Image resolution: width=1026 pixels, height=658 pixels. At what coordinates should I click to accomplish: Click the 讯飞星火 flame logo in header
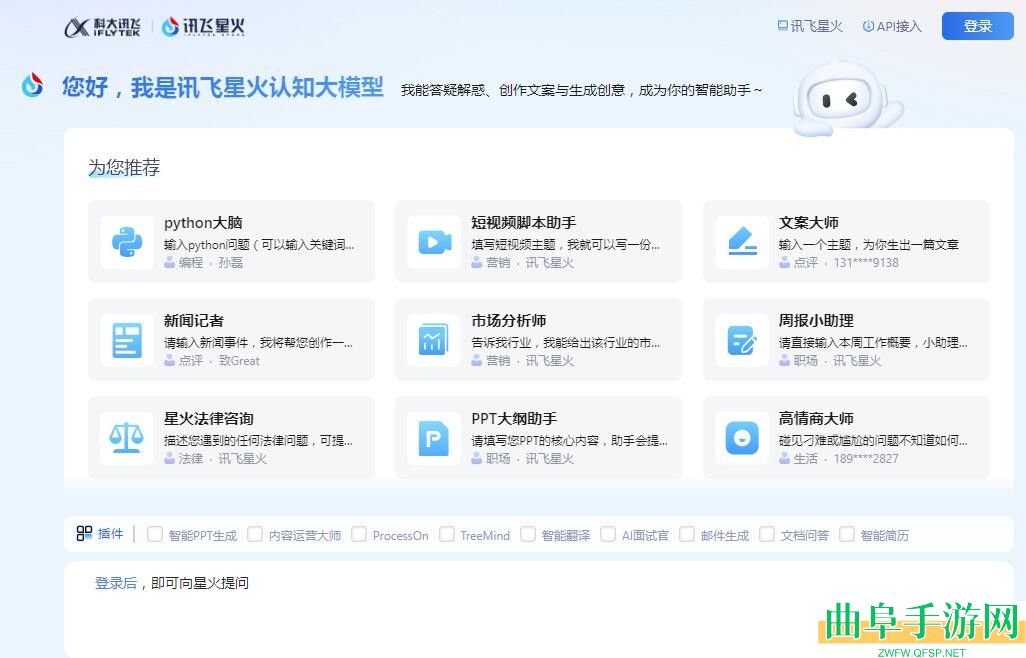click(203, 27)
